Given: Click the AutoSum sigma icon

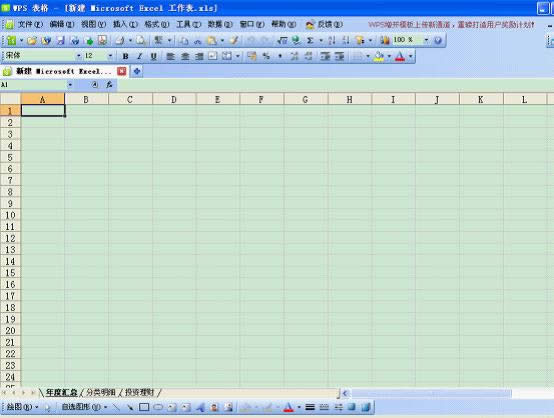Looking at the screenshot, I should click(310, 40).
